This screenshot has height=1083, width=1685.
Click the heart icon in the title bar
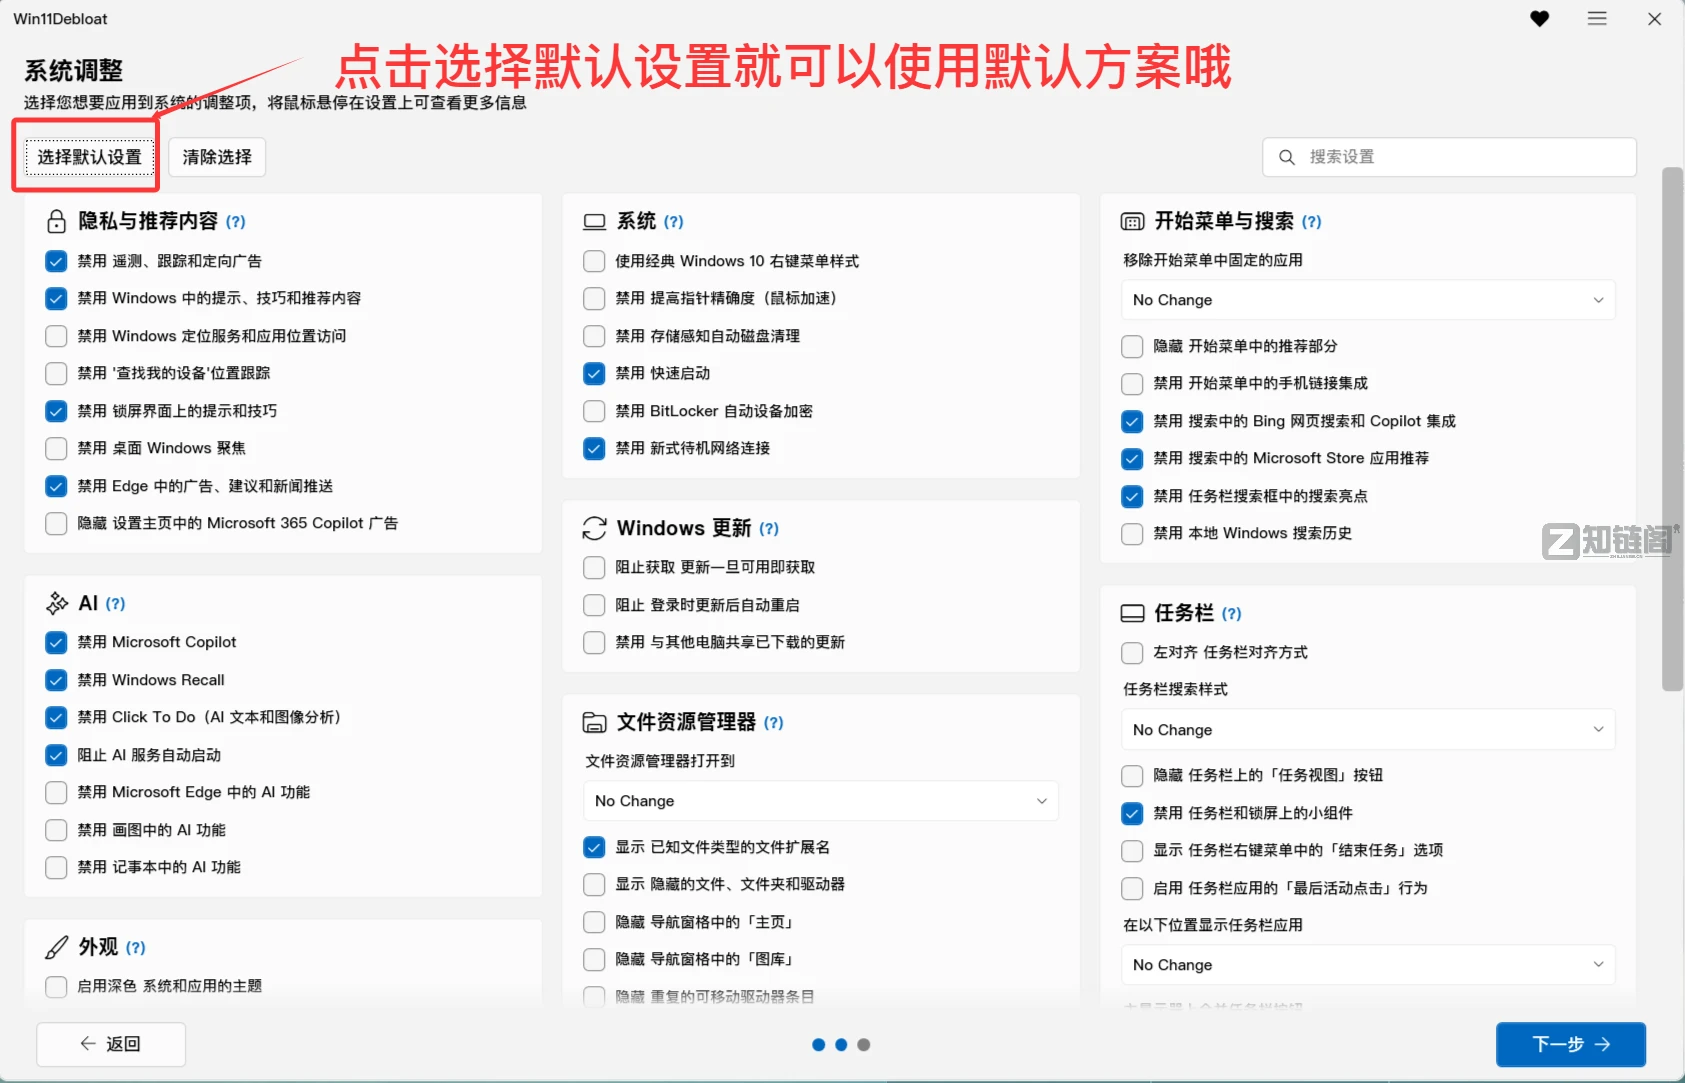pyautogui.click(x=1539, y=18)
